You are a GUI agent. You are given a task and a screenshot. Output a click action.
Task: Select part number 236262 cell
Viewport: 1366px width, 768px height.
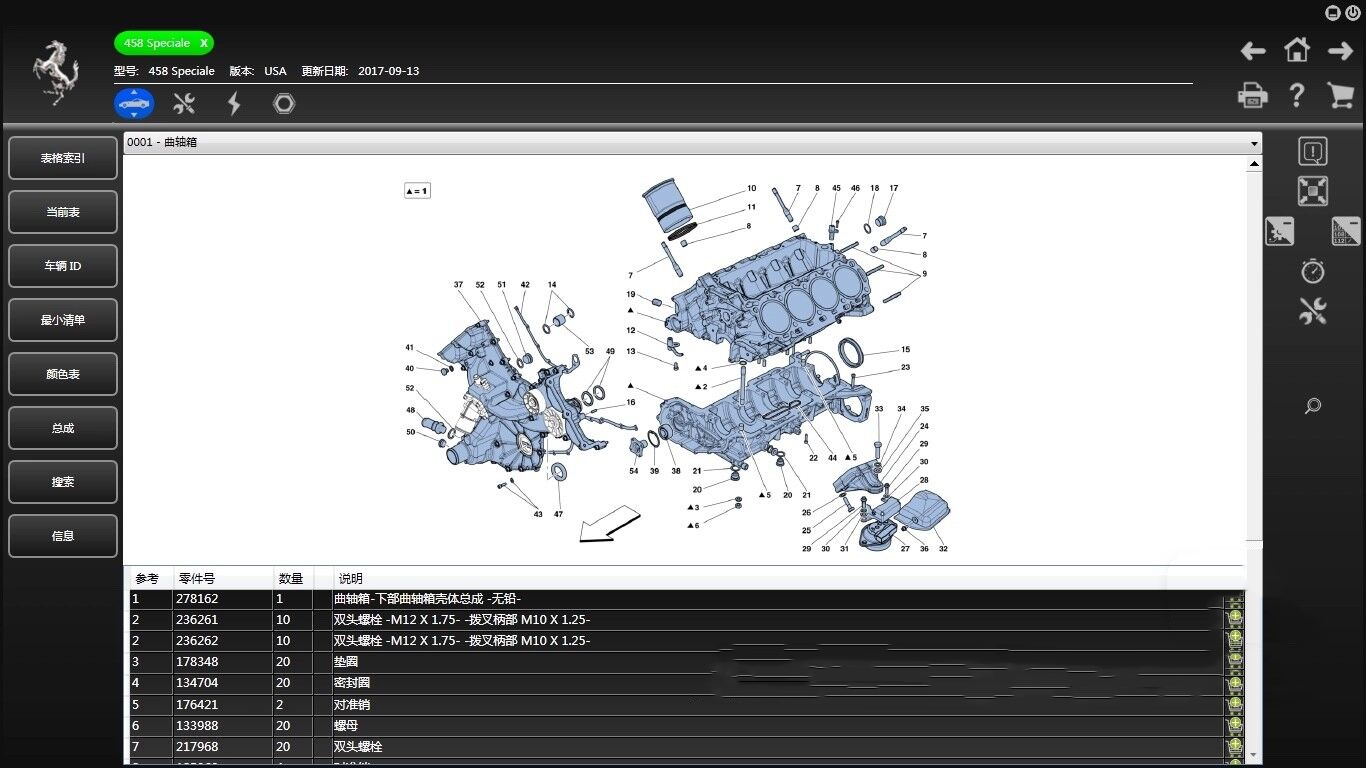point(223,641)
